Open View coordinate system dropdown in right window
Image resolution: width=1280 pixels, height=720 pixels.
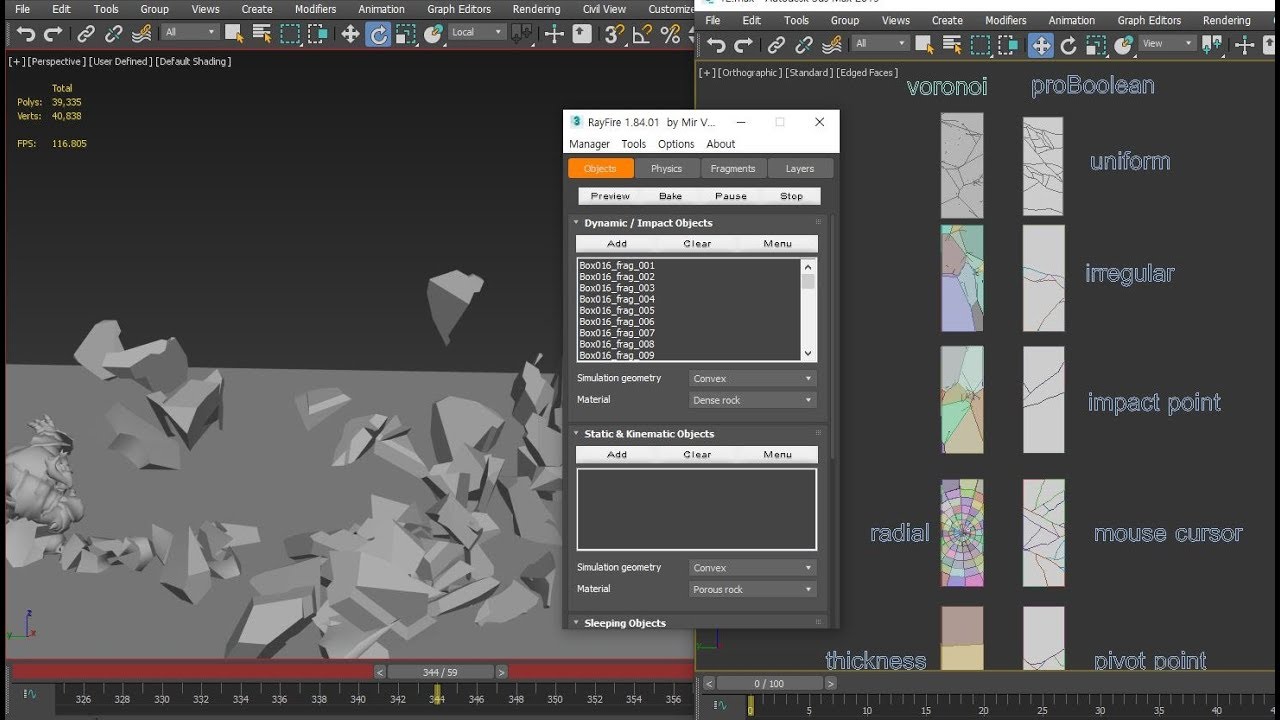[1167, 43]
